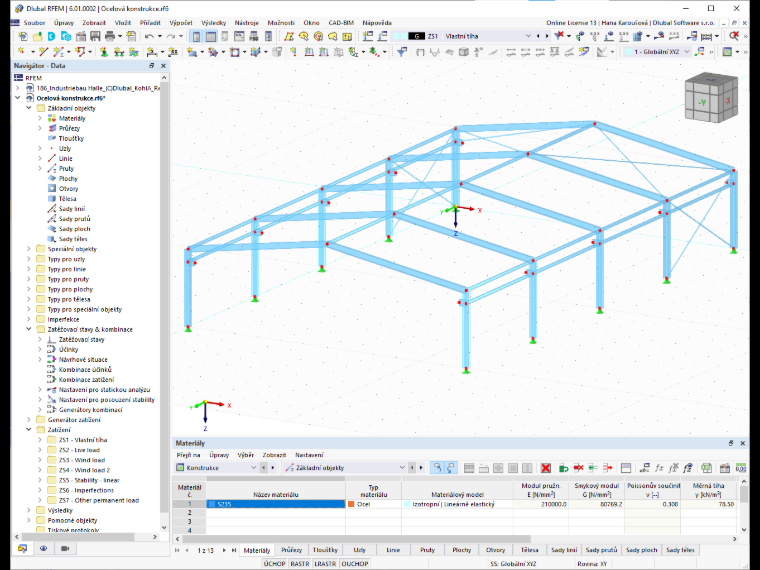Click the coordinate system icon next to Globální XYZ
The width and height of the screenshot is (760, 570).
click(699, 51)
